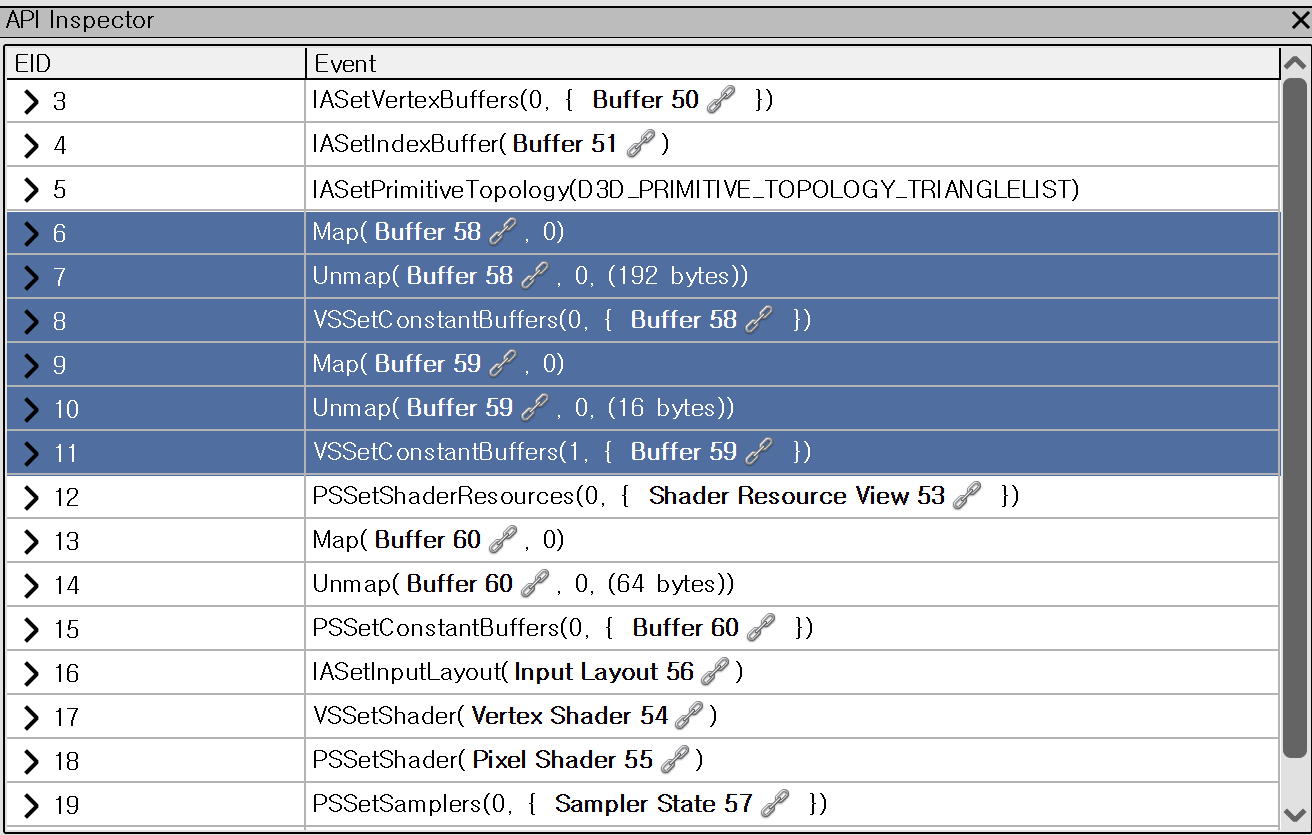
Task: Follow the Buffer 50 resource link
Action: [645, 100]
